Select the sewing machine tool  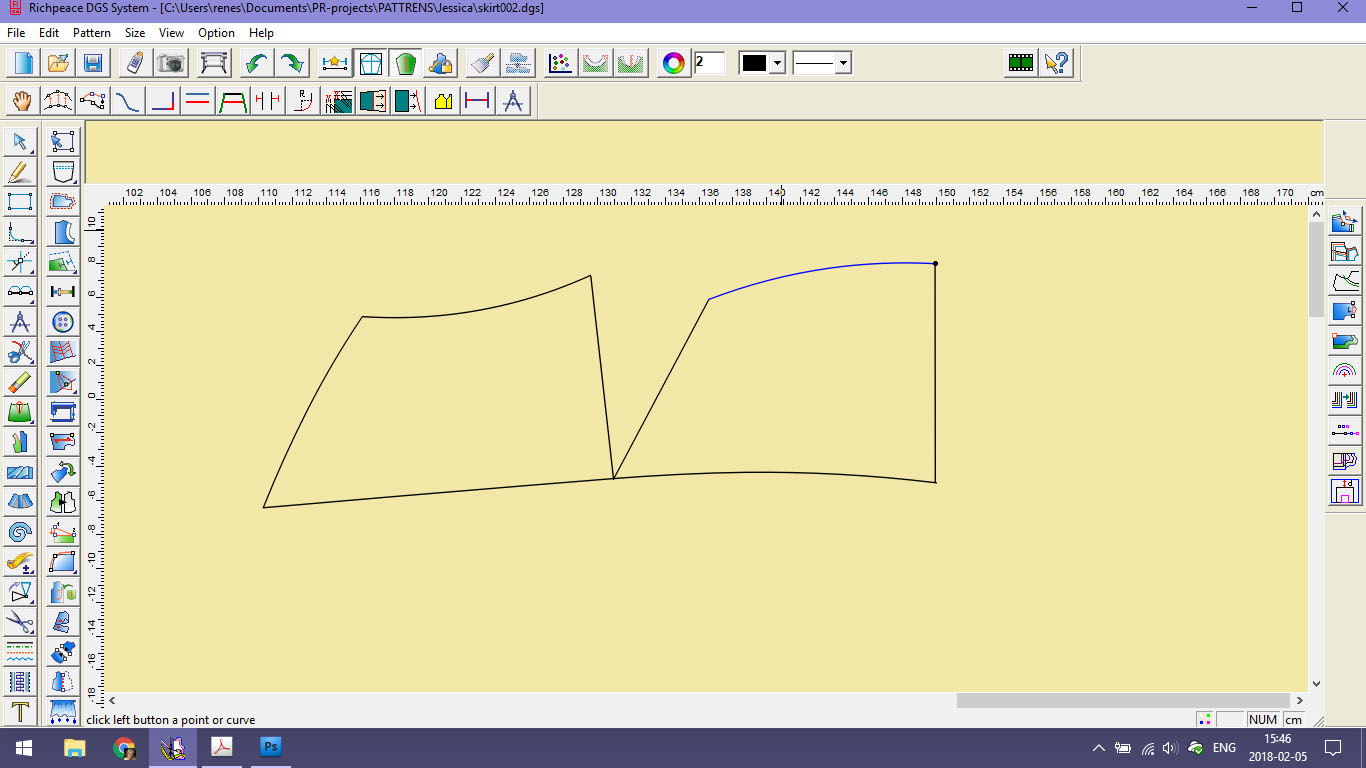pos(63,411)
